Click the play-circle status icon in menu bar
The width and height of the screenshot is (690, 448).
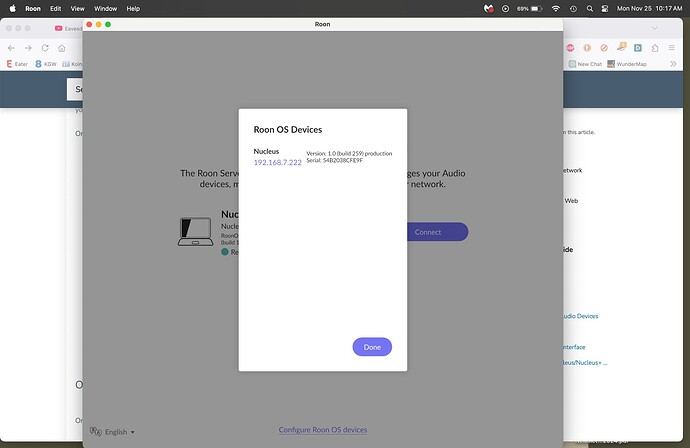click(505, 8)
